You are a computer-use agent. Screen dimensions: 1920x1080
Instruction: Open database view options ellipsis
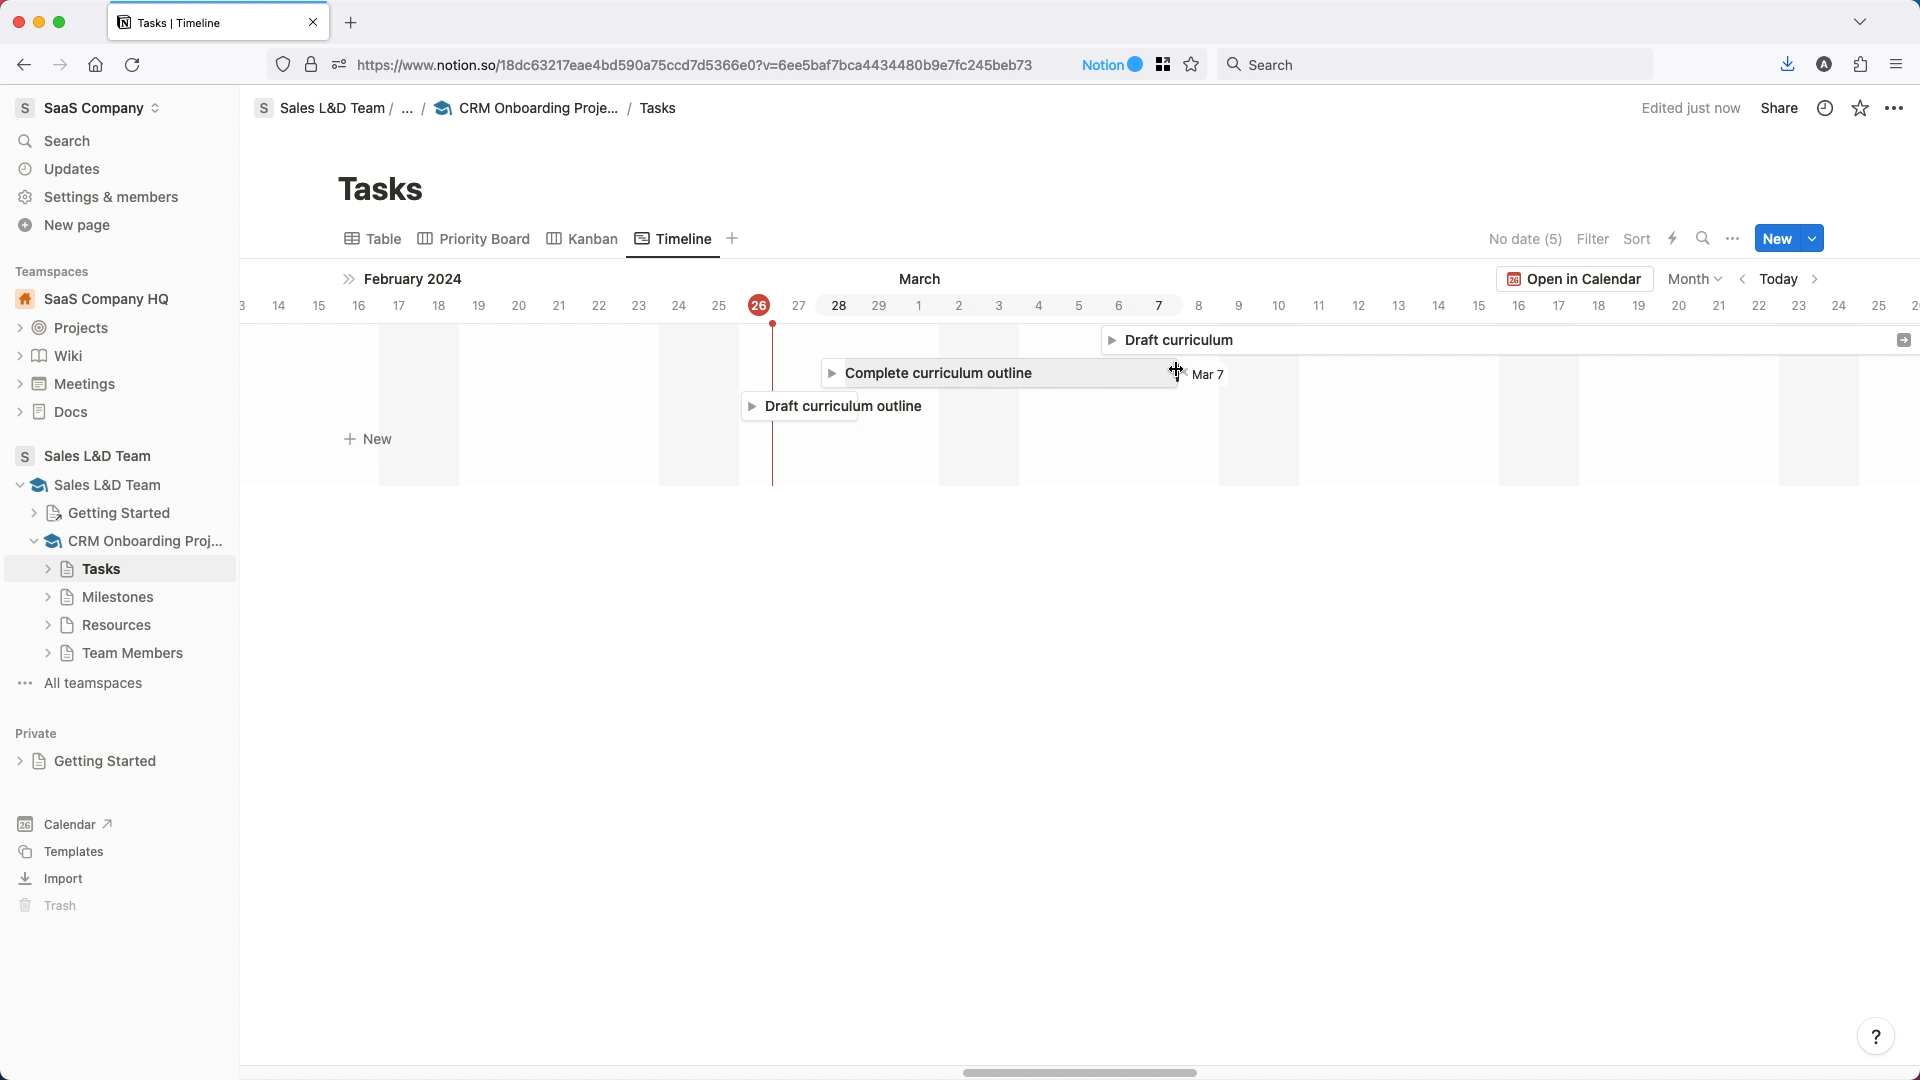(1733, 239)
